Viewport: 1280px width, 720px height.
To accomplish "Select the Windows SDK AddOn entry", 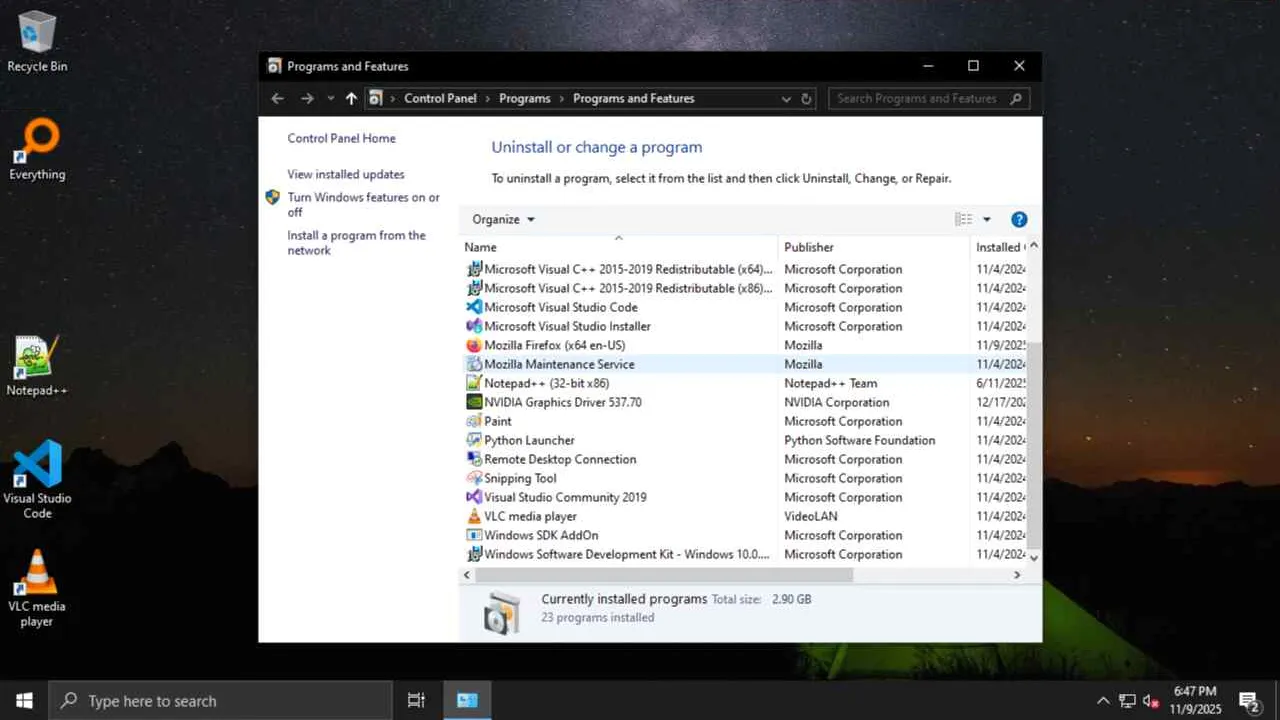I will pyautogui.click(x=746, y=535).
